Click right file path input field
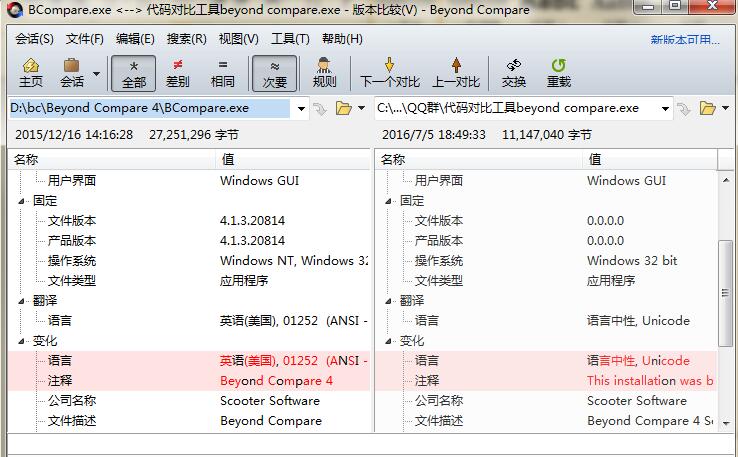Screen dimensions: 738x457 [516, 108]
